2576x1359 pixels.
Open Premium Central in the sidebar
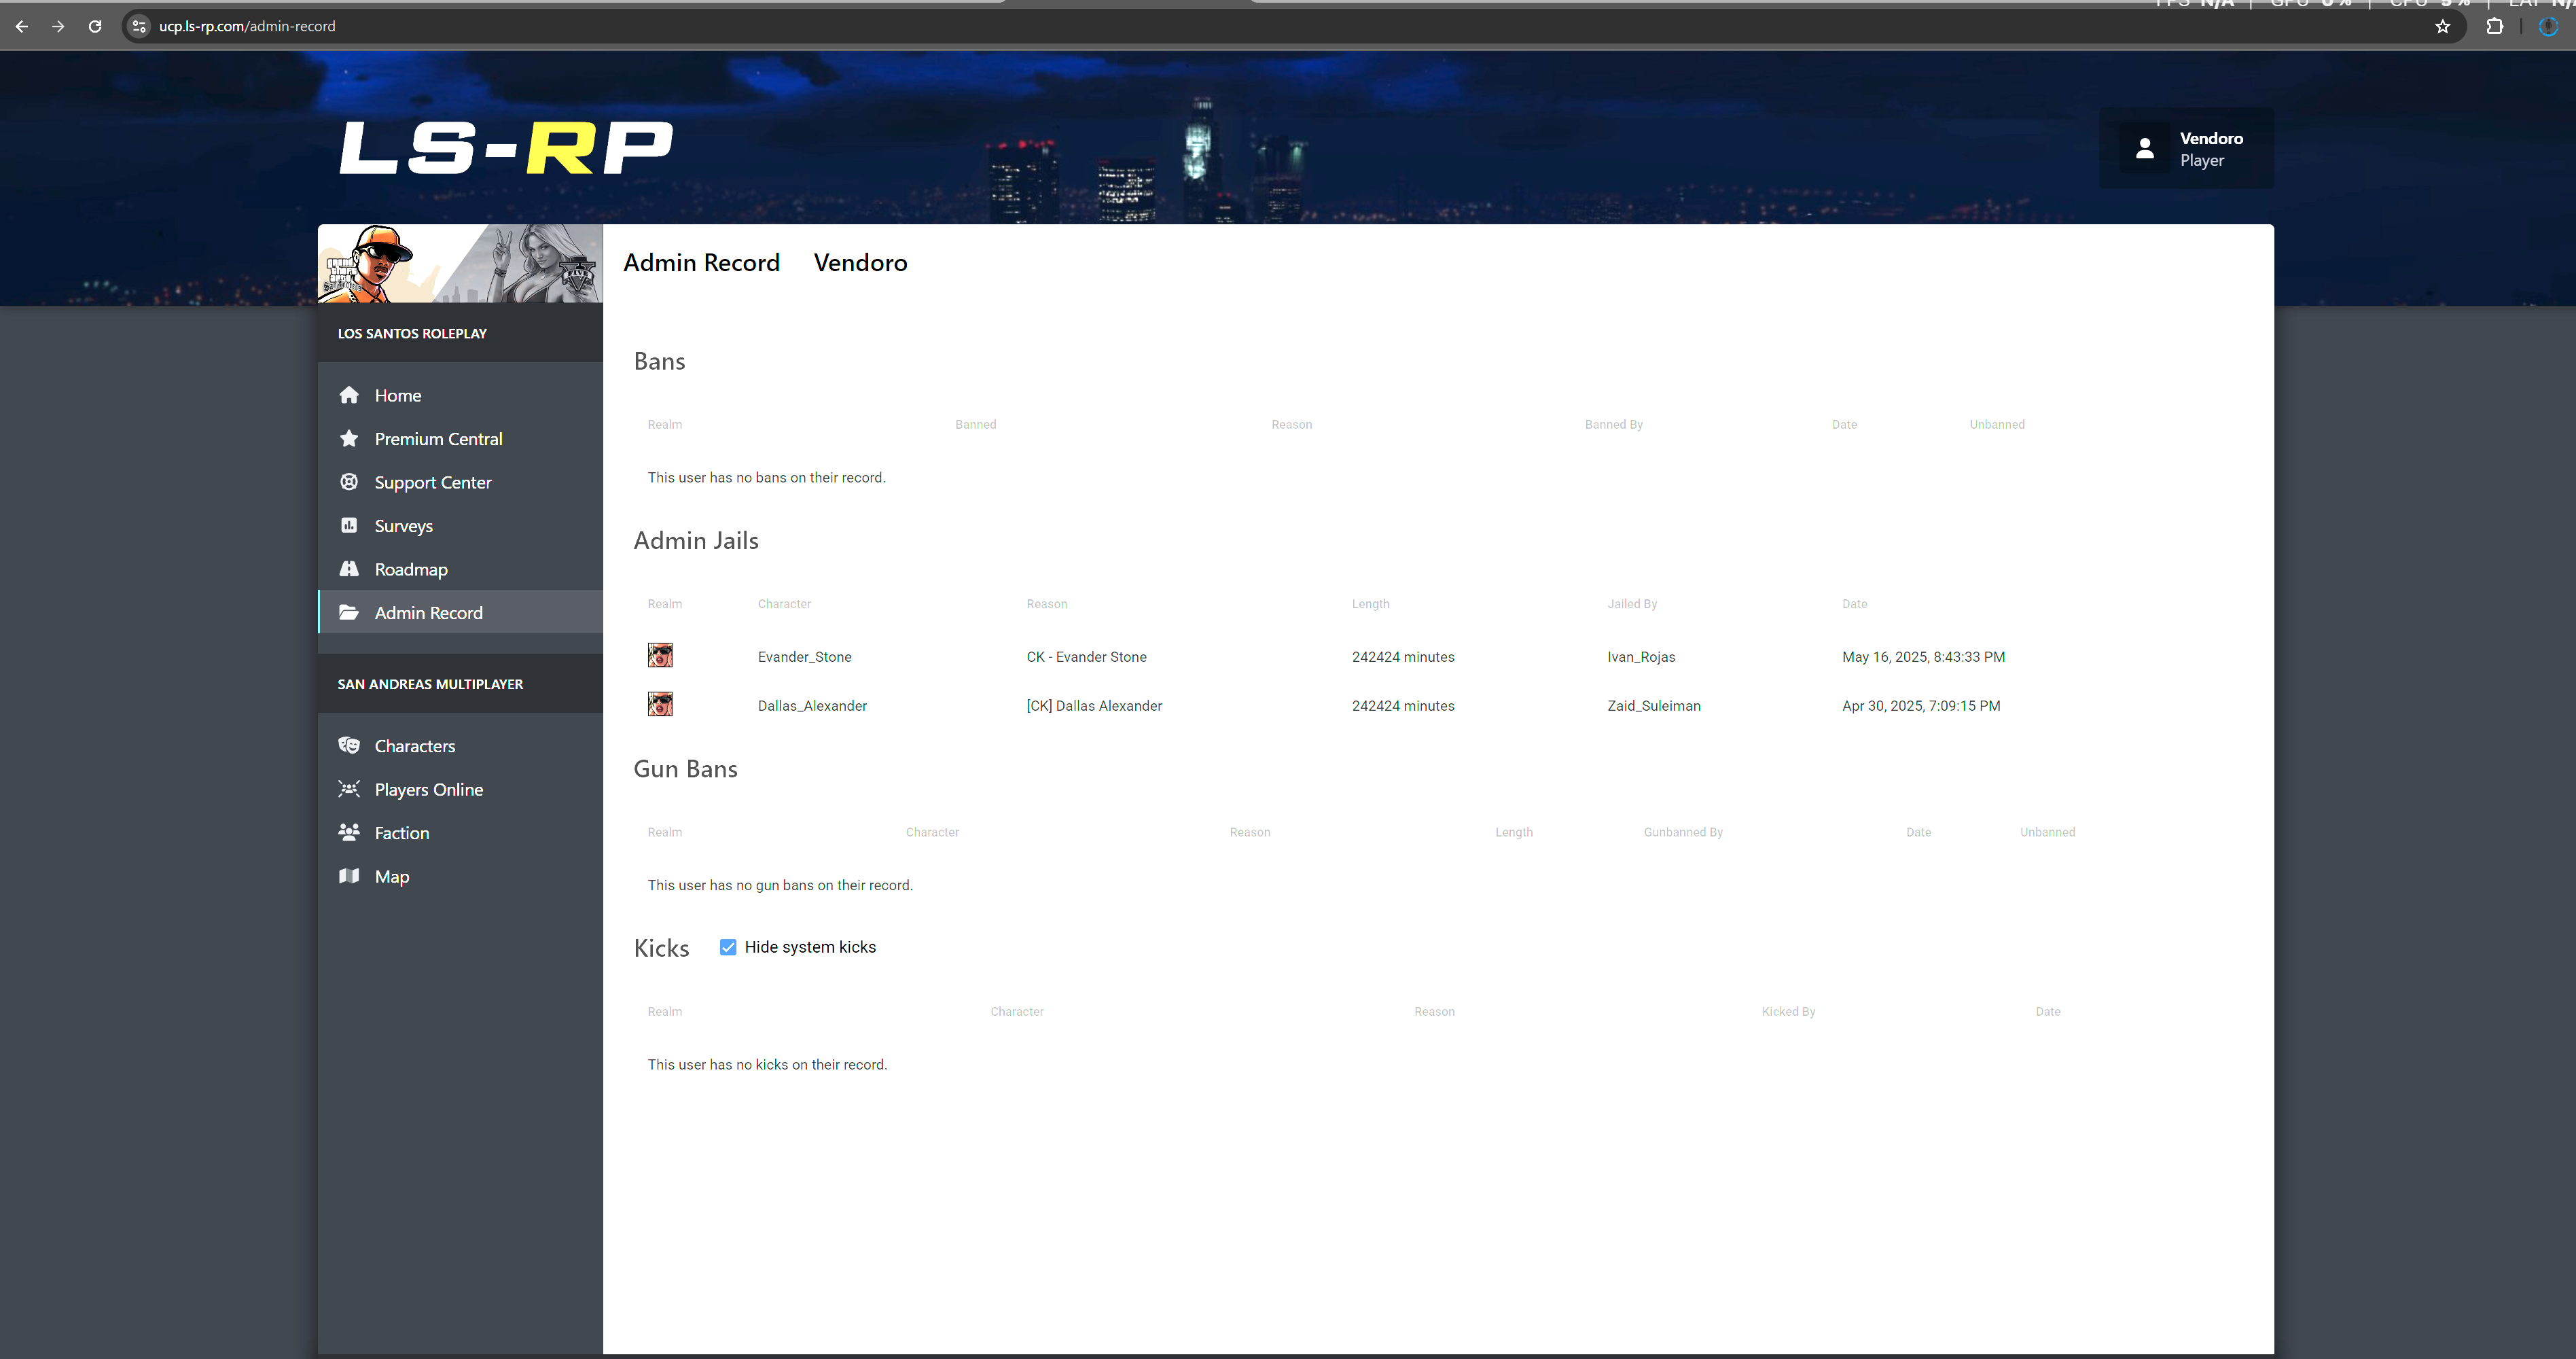(460, 438)
